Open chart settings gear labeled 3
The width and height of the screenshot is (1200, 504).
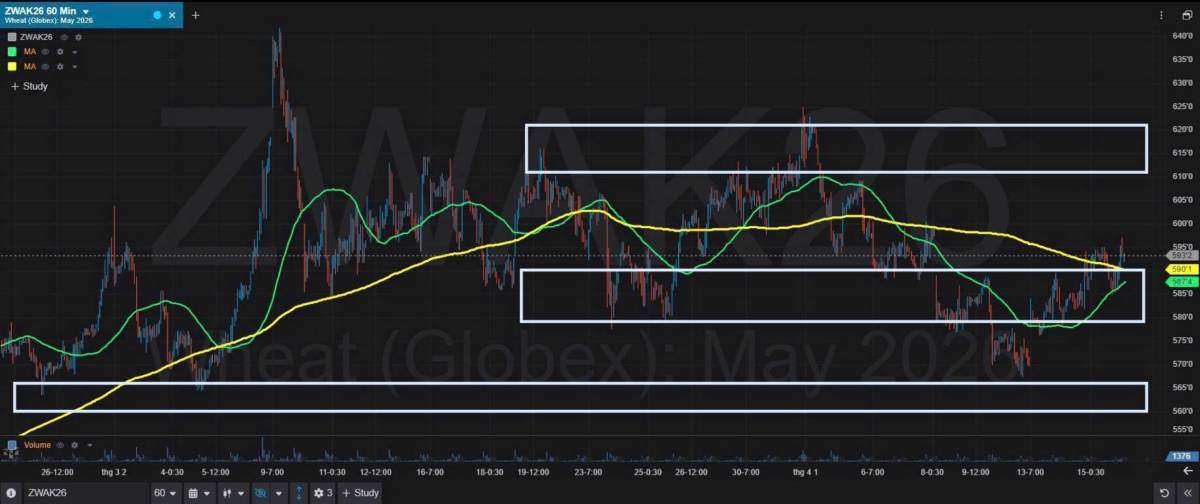(320, 493)
